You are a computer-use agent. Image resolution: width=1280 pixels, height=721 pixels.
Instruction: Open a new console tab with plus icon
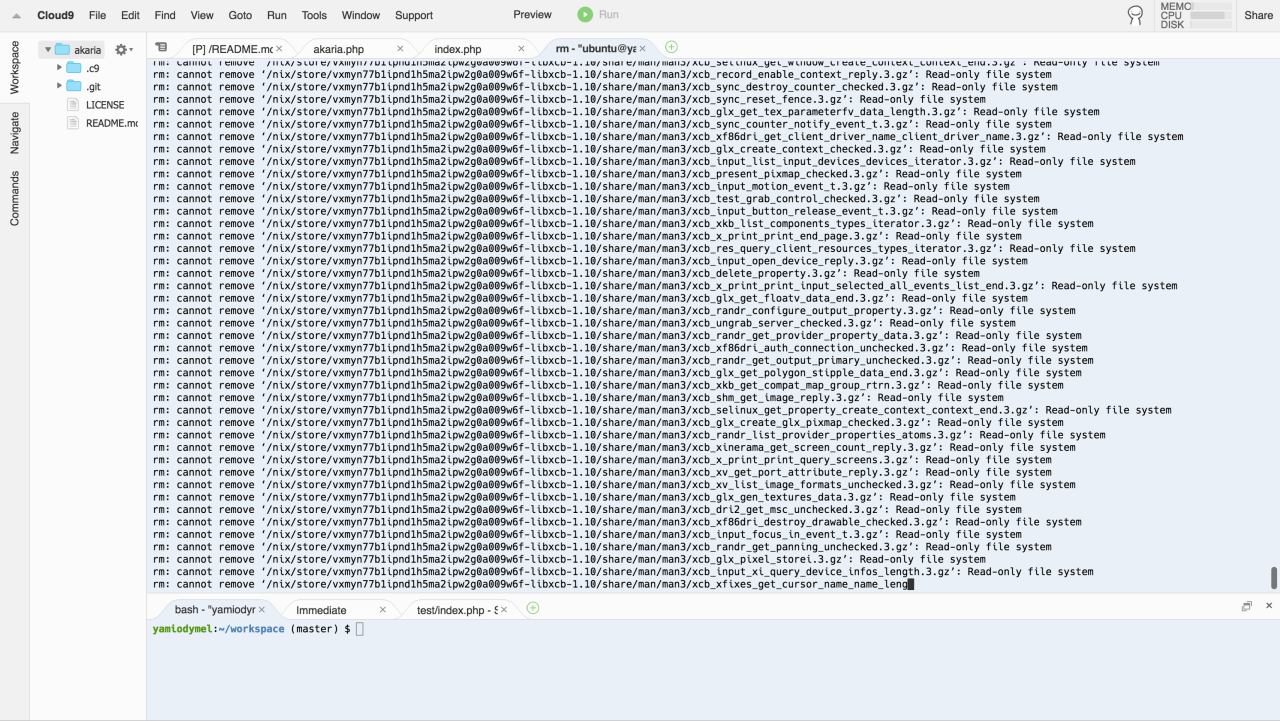point(533,608)
